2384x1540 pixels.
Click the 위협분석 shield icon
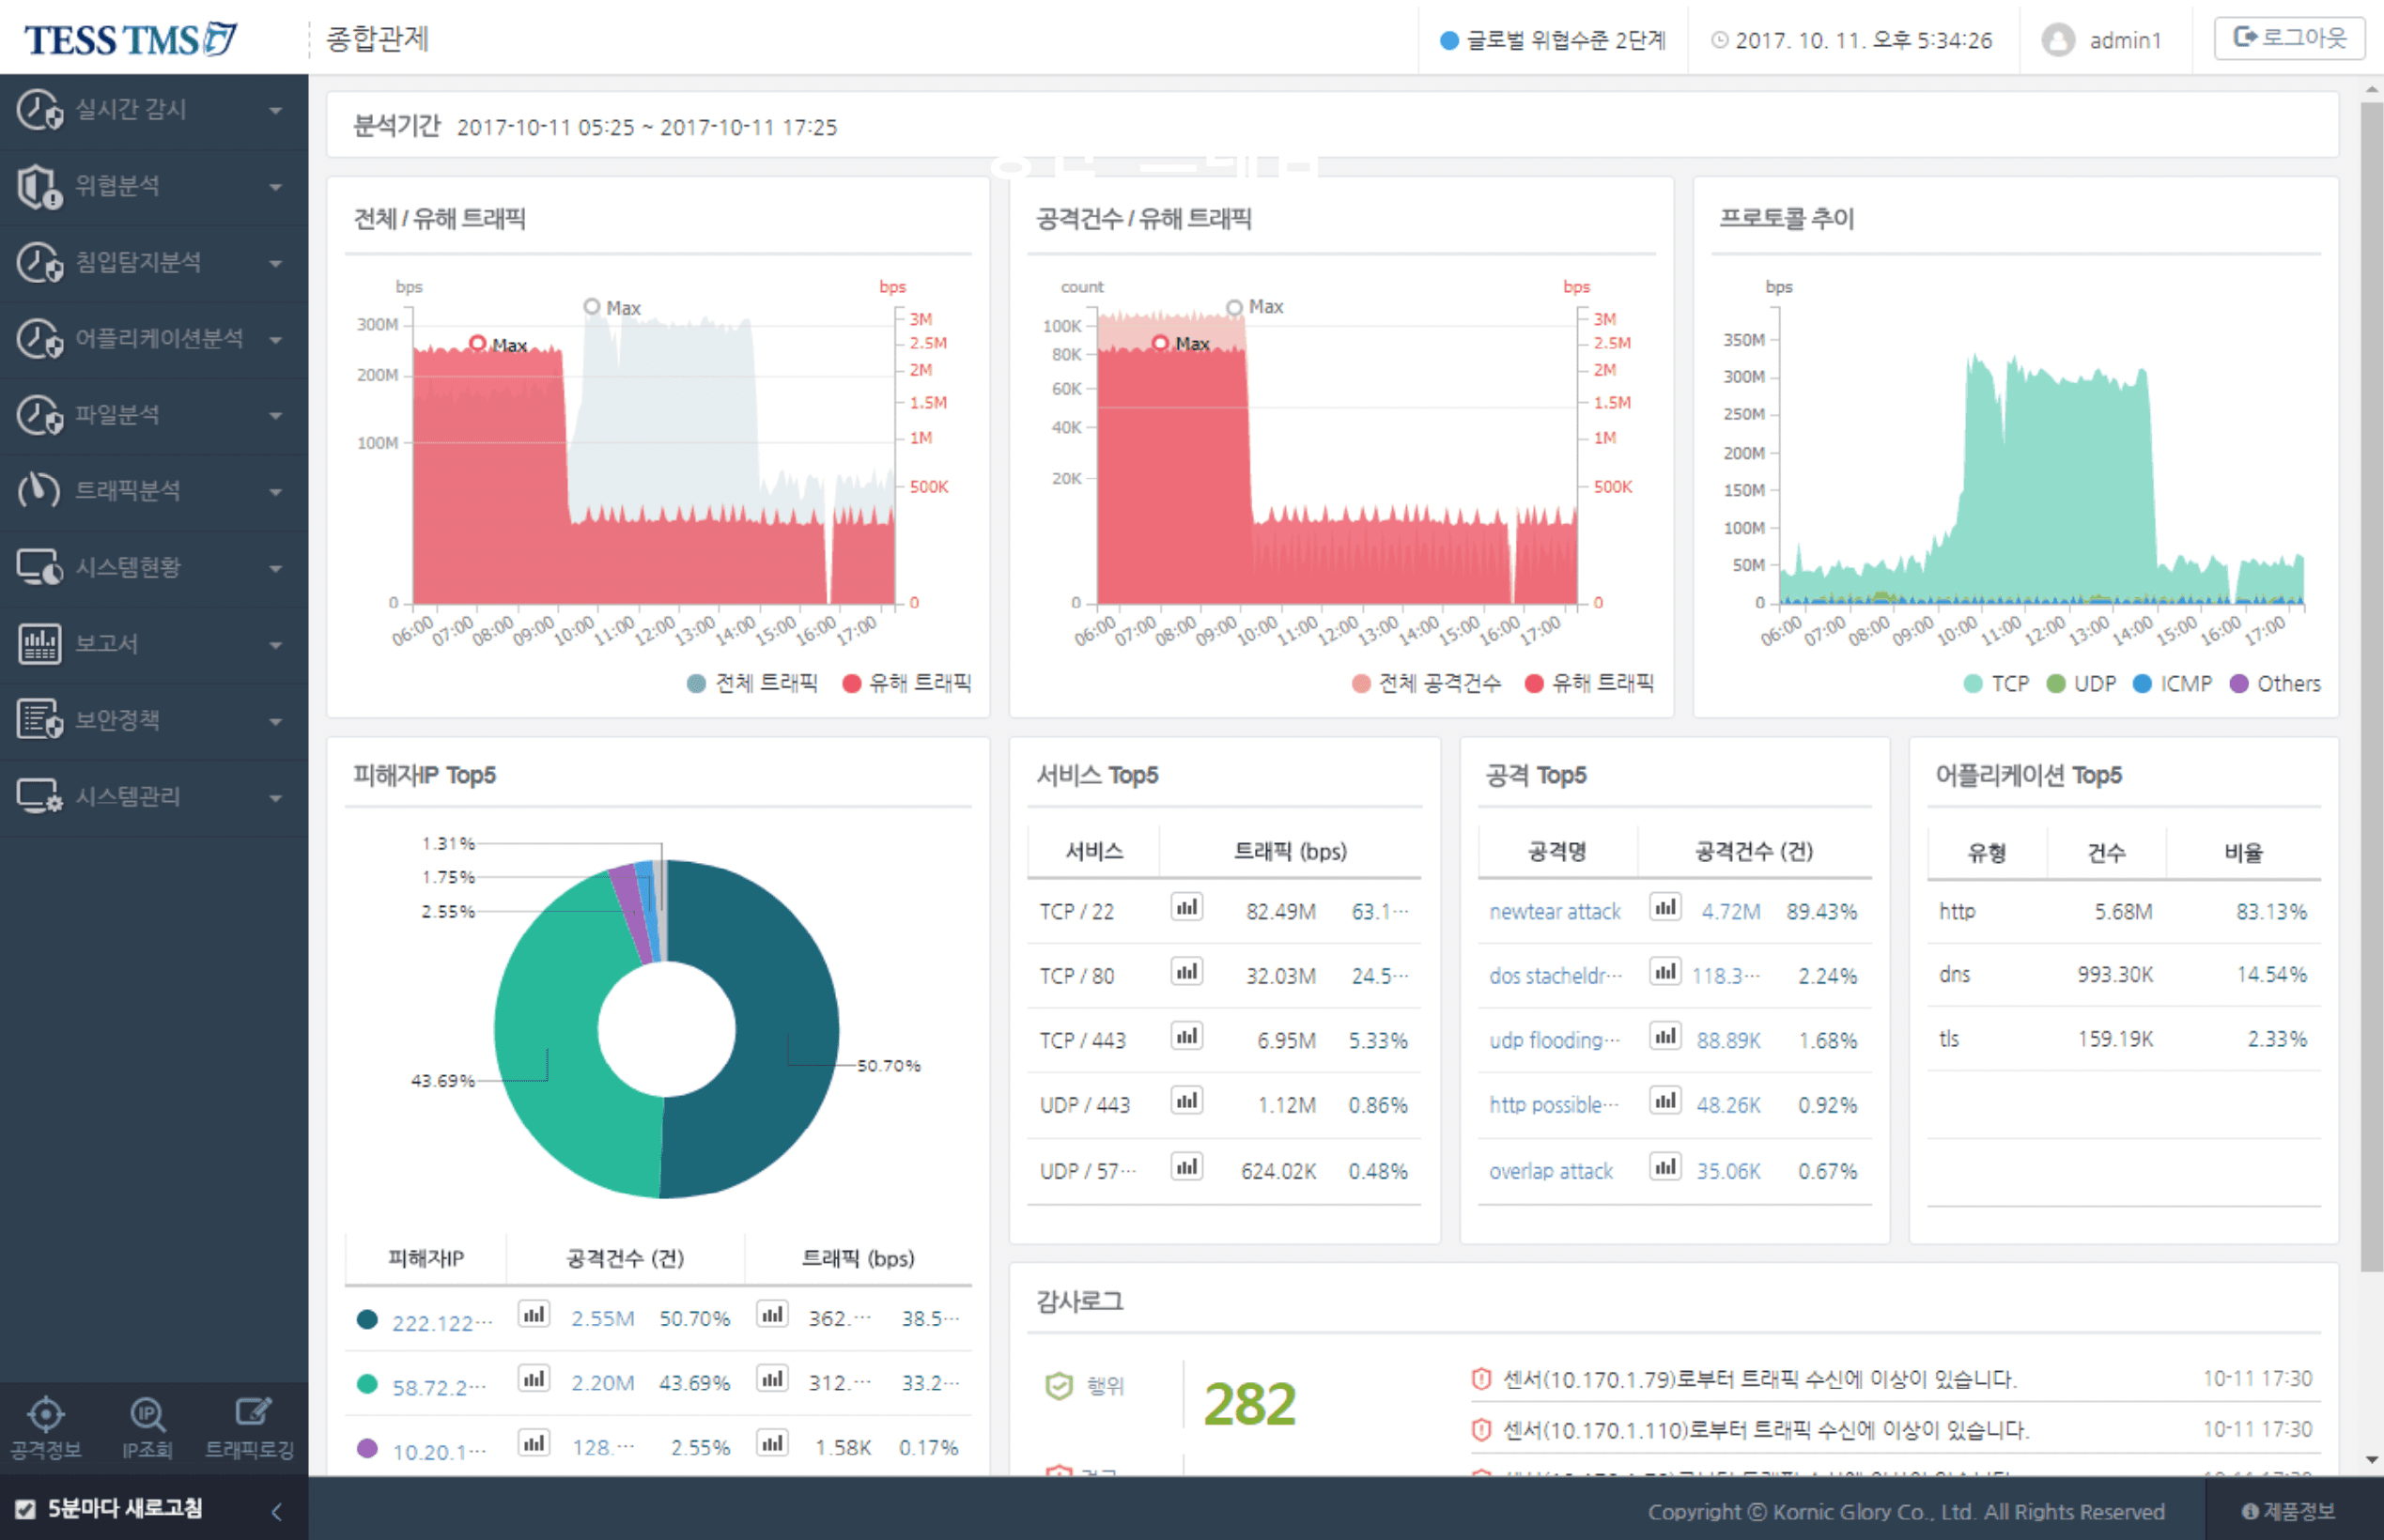(x=40, y=186)
